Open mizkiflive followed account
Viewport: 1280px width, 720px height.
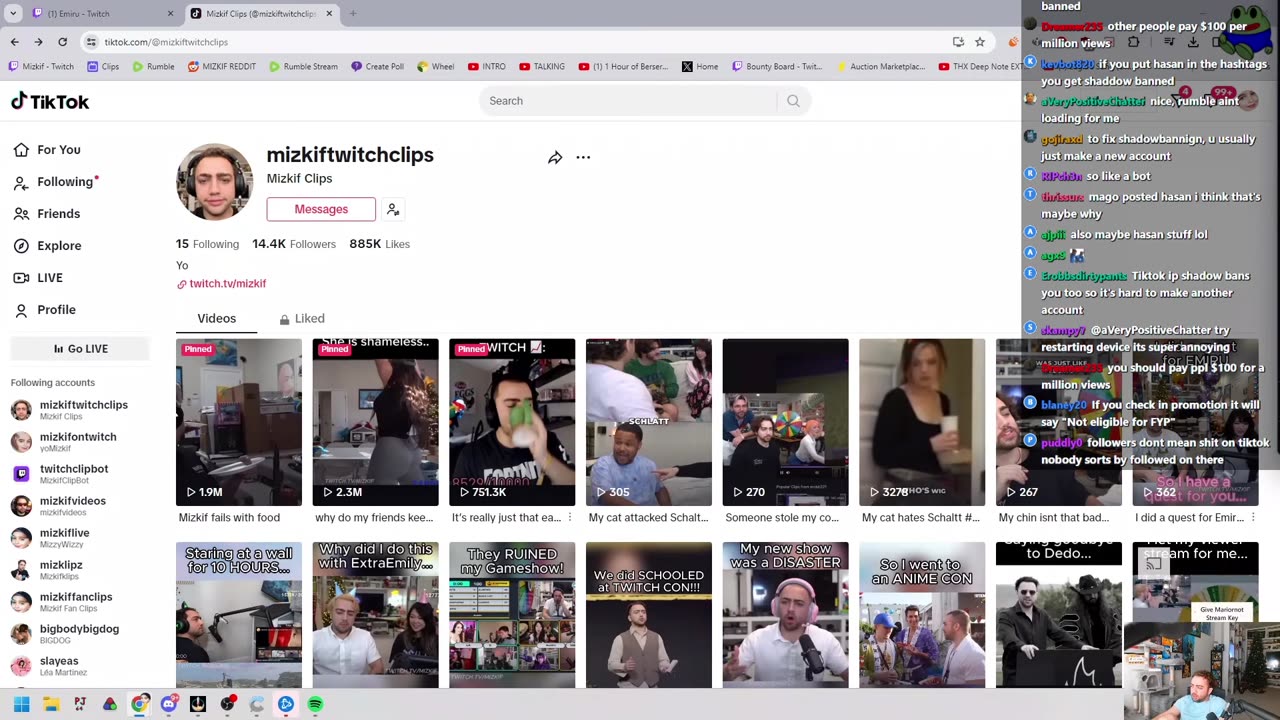[x=80, y=538]
